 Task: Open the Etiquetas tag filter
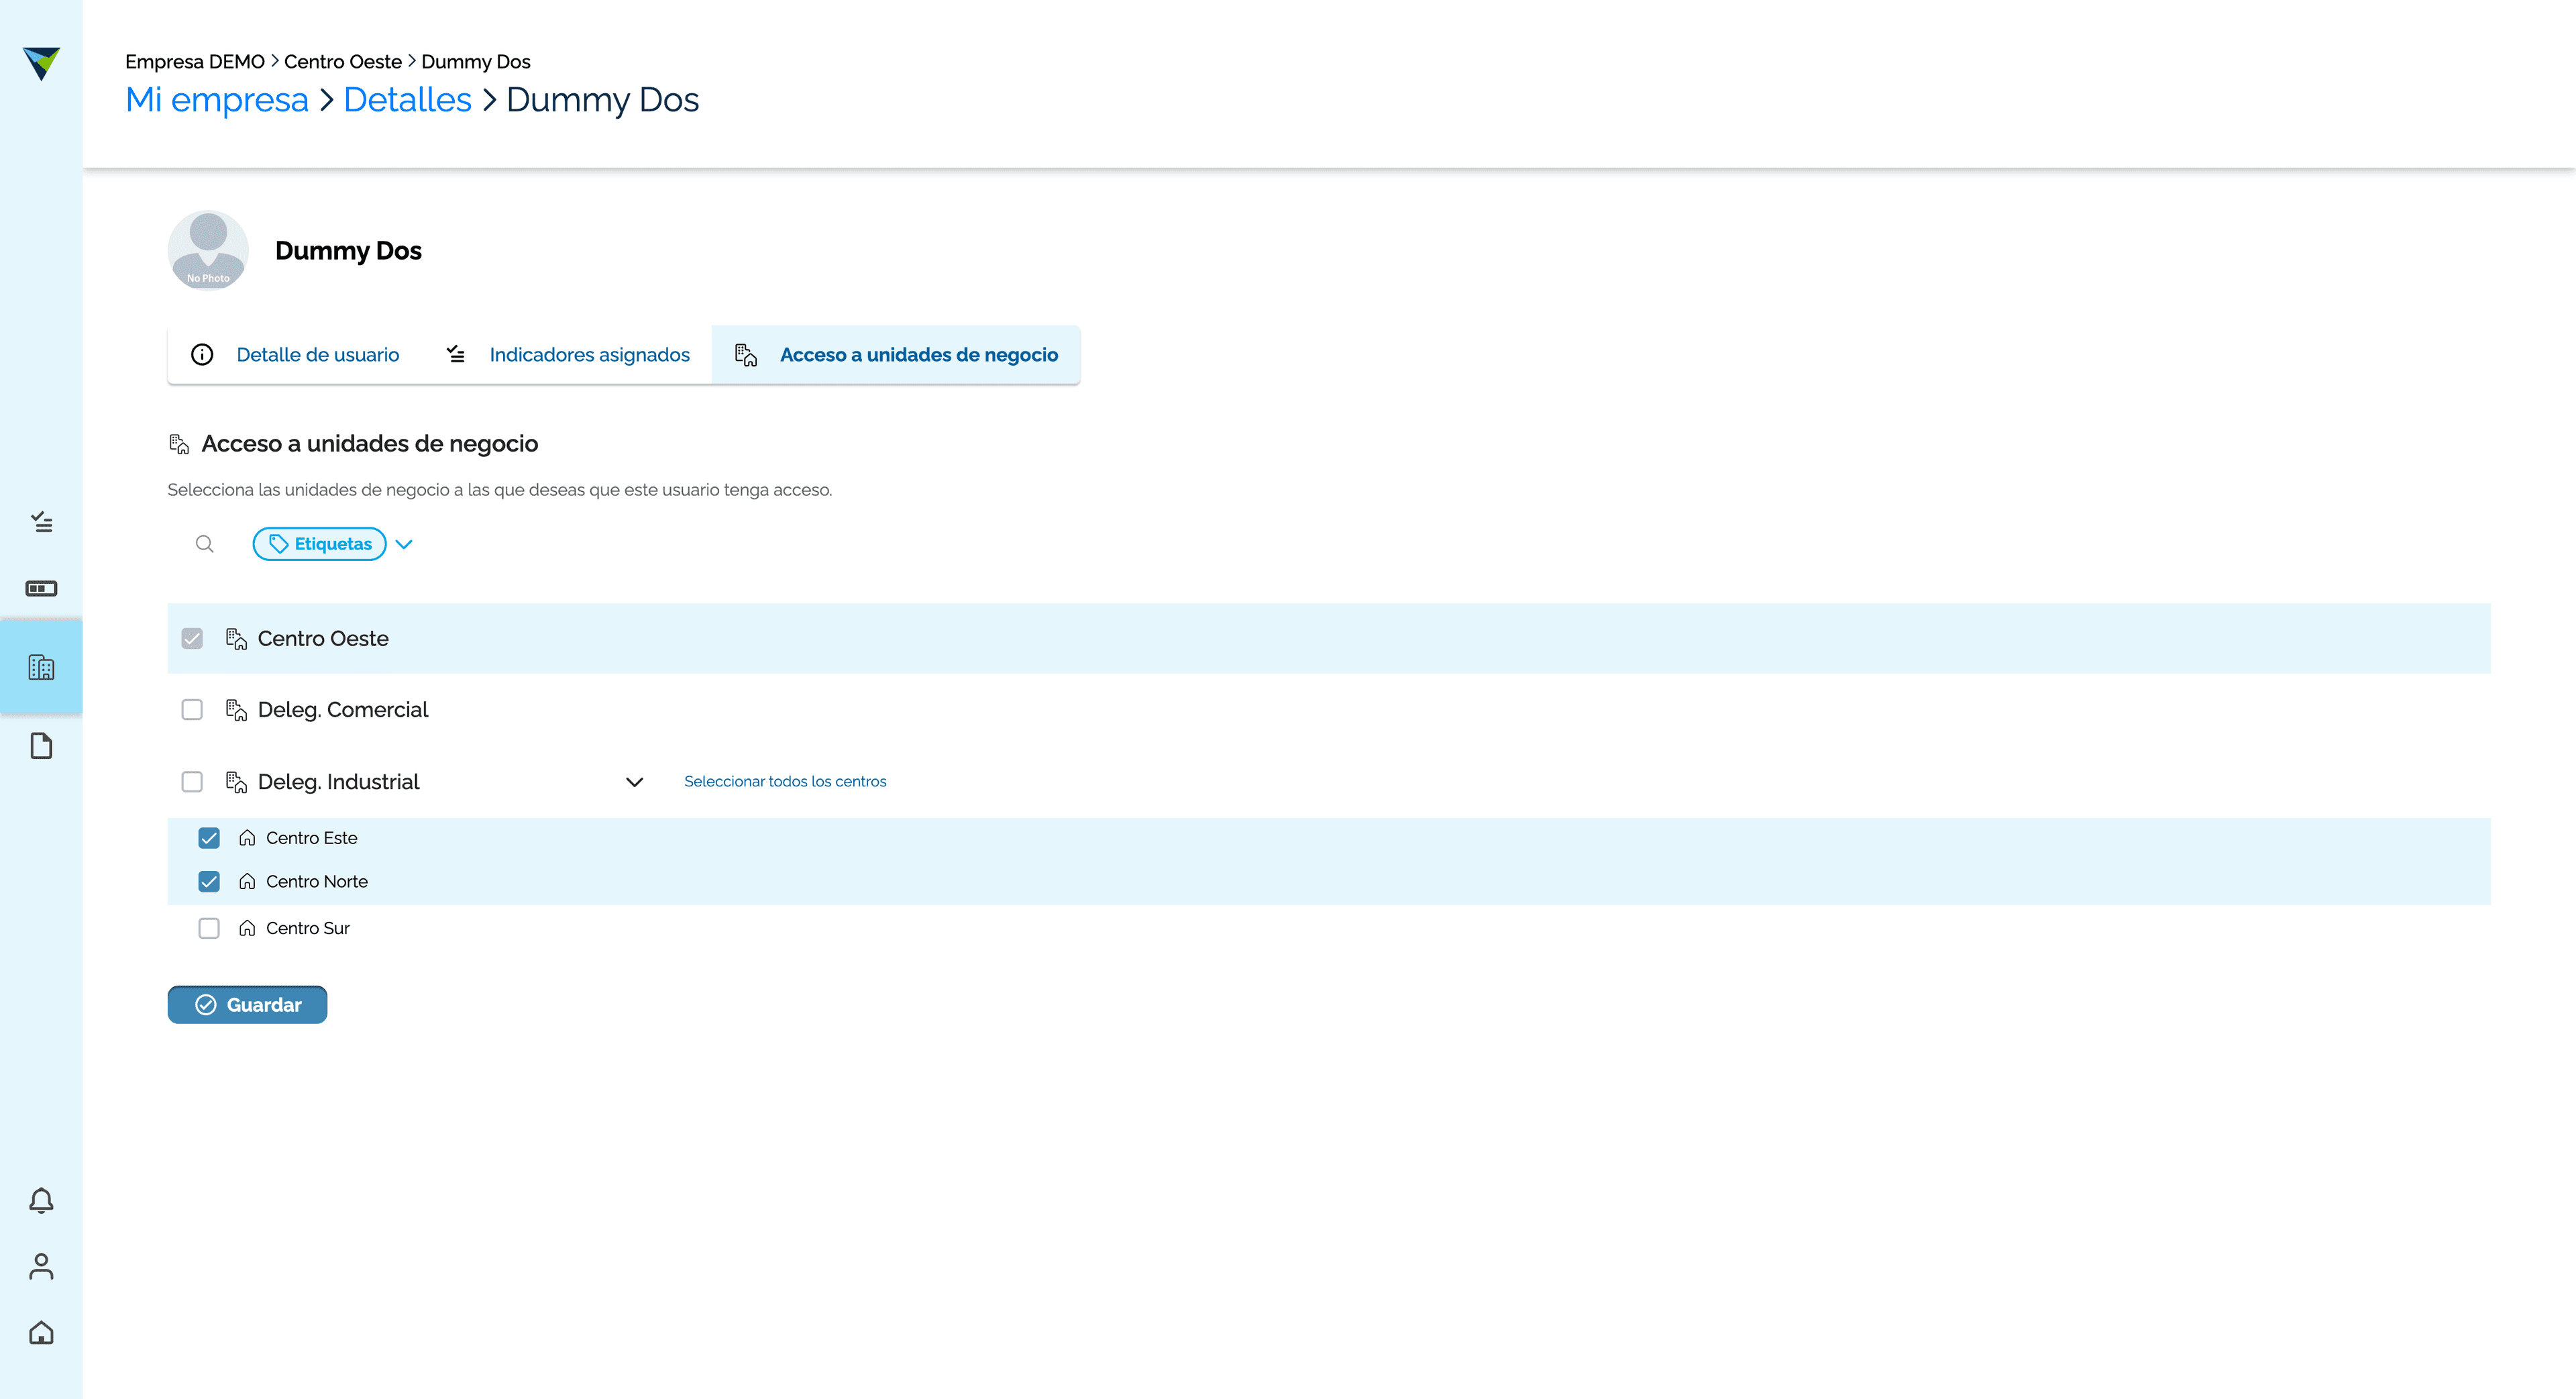pos(320,544)
